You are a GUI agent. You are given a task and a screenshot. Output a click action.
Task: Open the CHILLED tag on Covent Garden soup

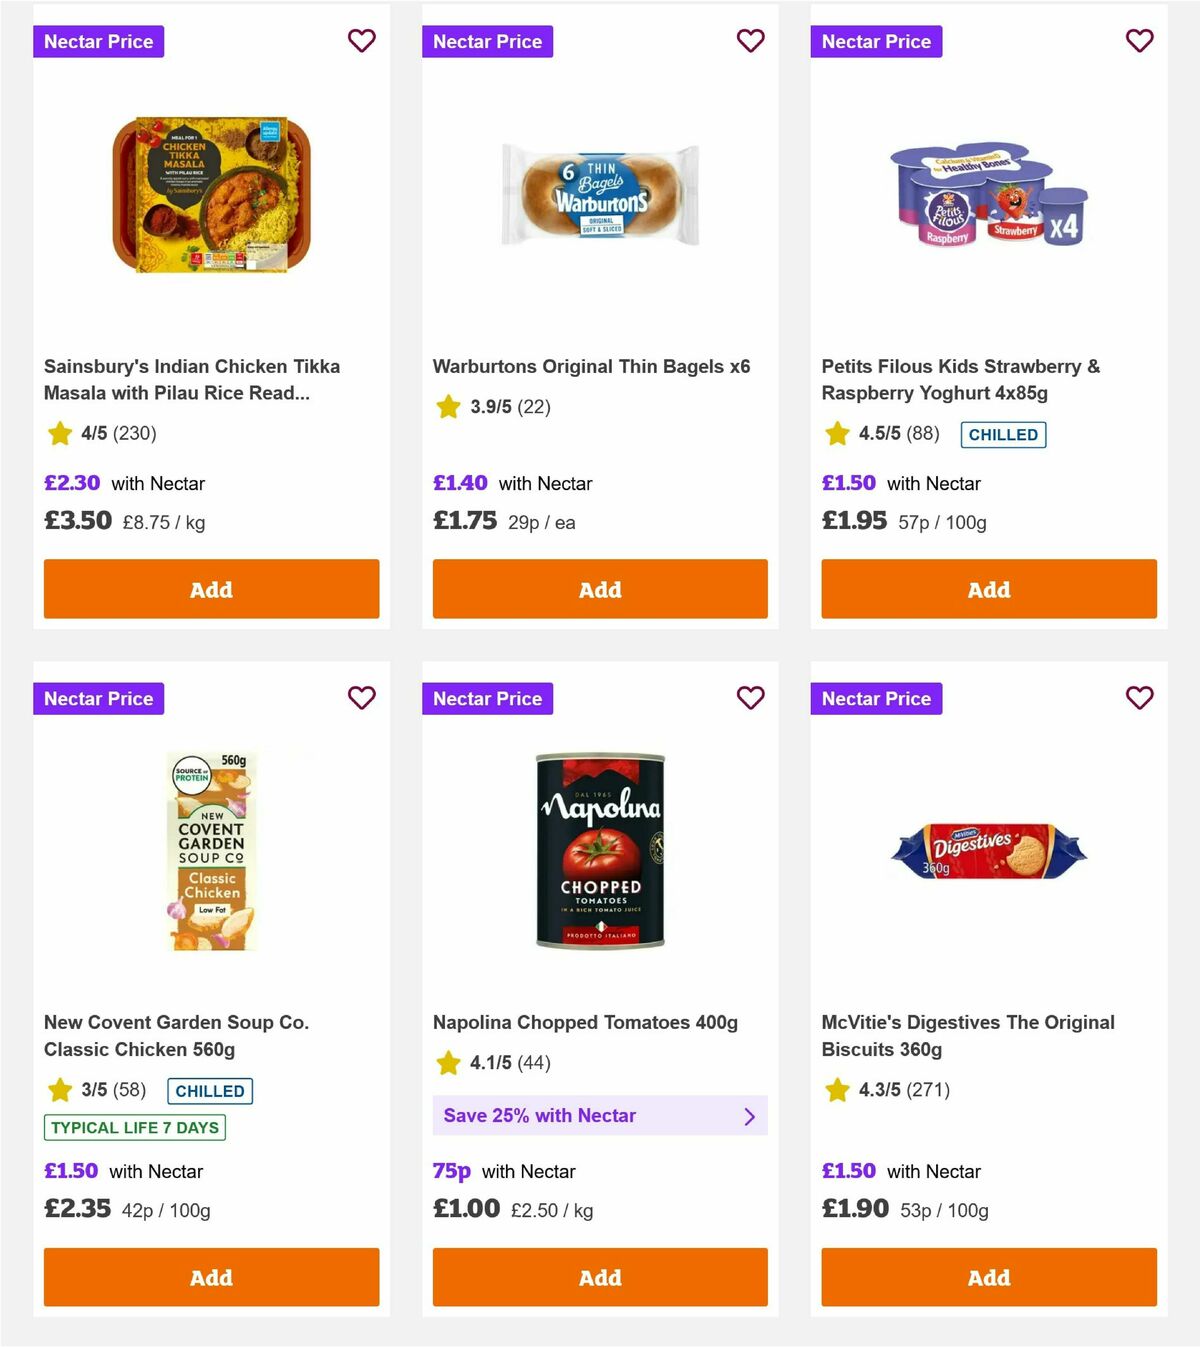(210, 1091)
